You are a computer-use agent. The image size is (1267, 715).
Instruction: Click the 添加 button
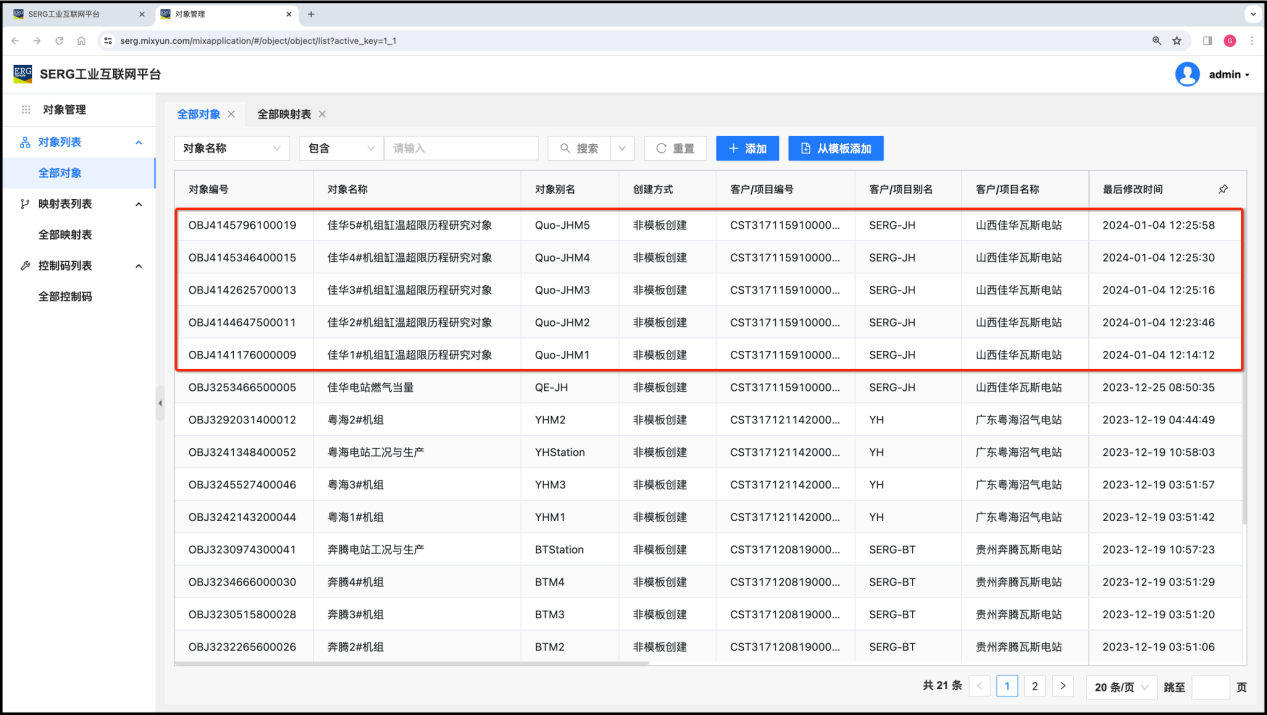(x=747, y=148)
